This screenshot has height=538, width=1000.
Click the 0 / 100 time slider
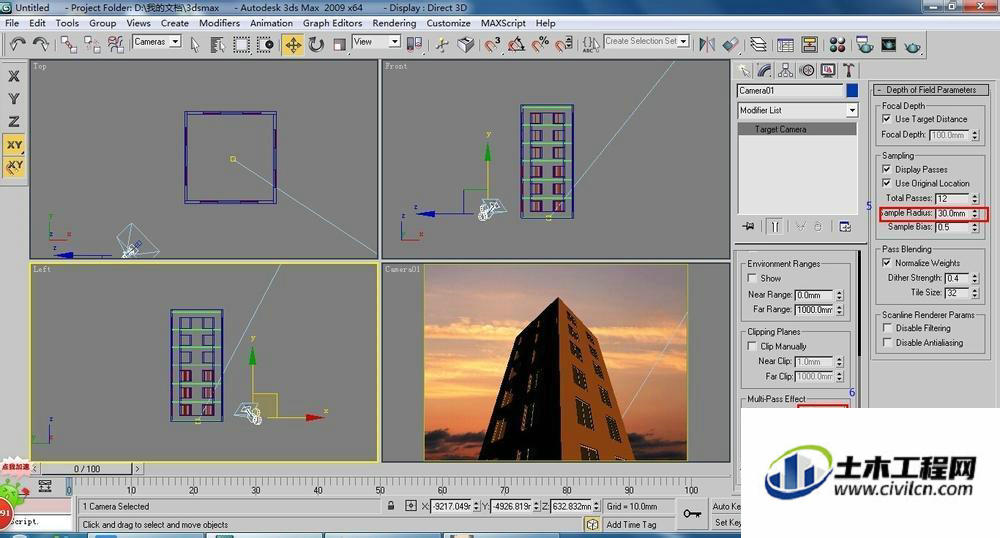coord(86,469)
